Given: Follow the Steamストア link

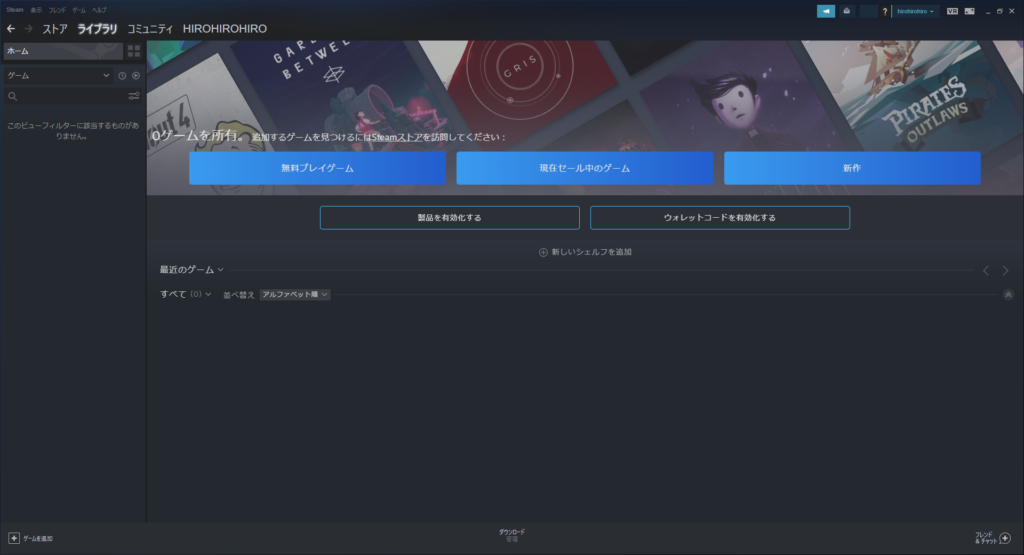Looking at the screenshot, I should pos(397,137).
